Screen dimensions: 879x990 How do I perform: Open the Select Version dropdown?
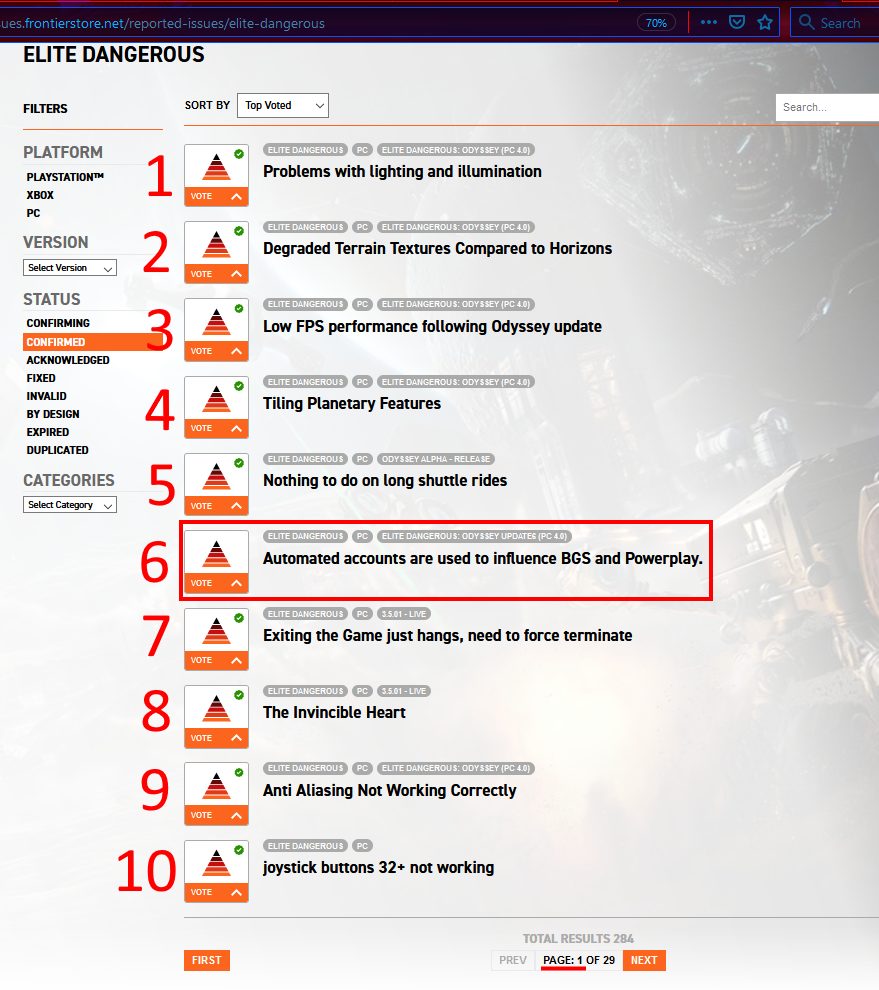70,268
